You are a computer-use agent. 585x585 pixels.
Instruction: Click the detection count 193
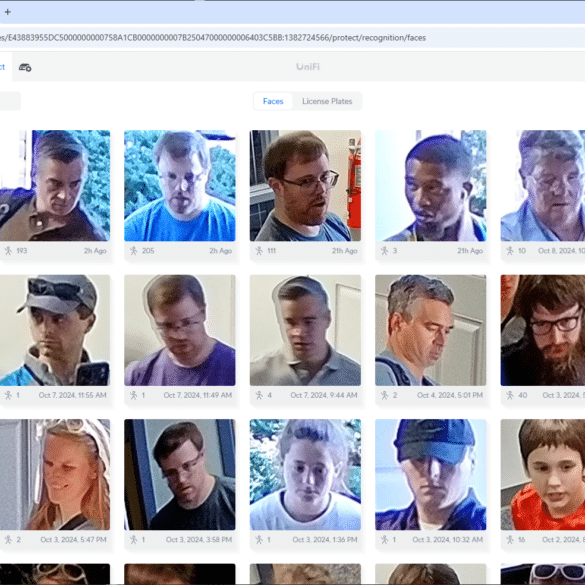click(22, 251)
